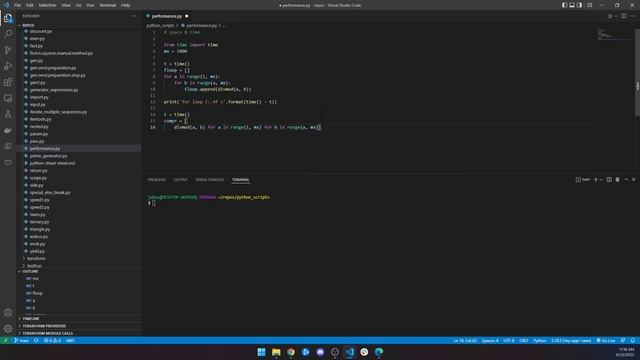Collapse the Outline section
This screenshot has width=640, height=360.
30,271
